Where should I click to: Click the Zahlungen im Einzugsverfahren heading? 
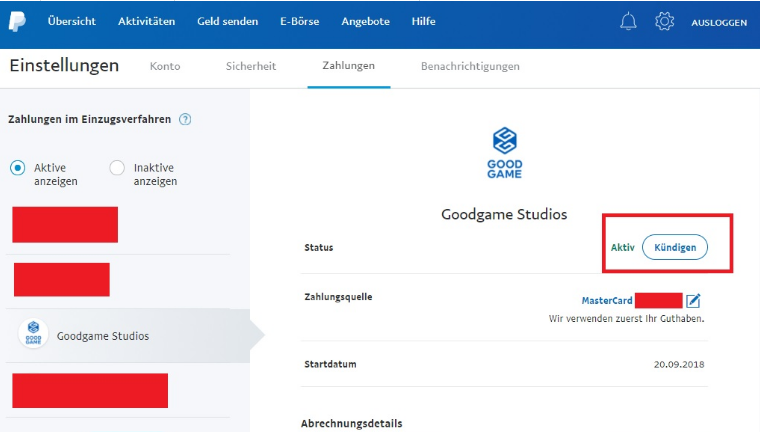point(90,119)
